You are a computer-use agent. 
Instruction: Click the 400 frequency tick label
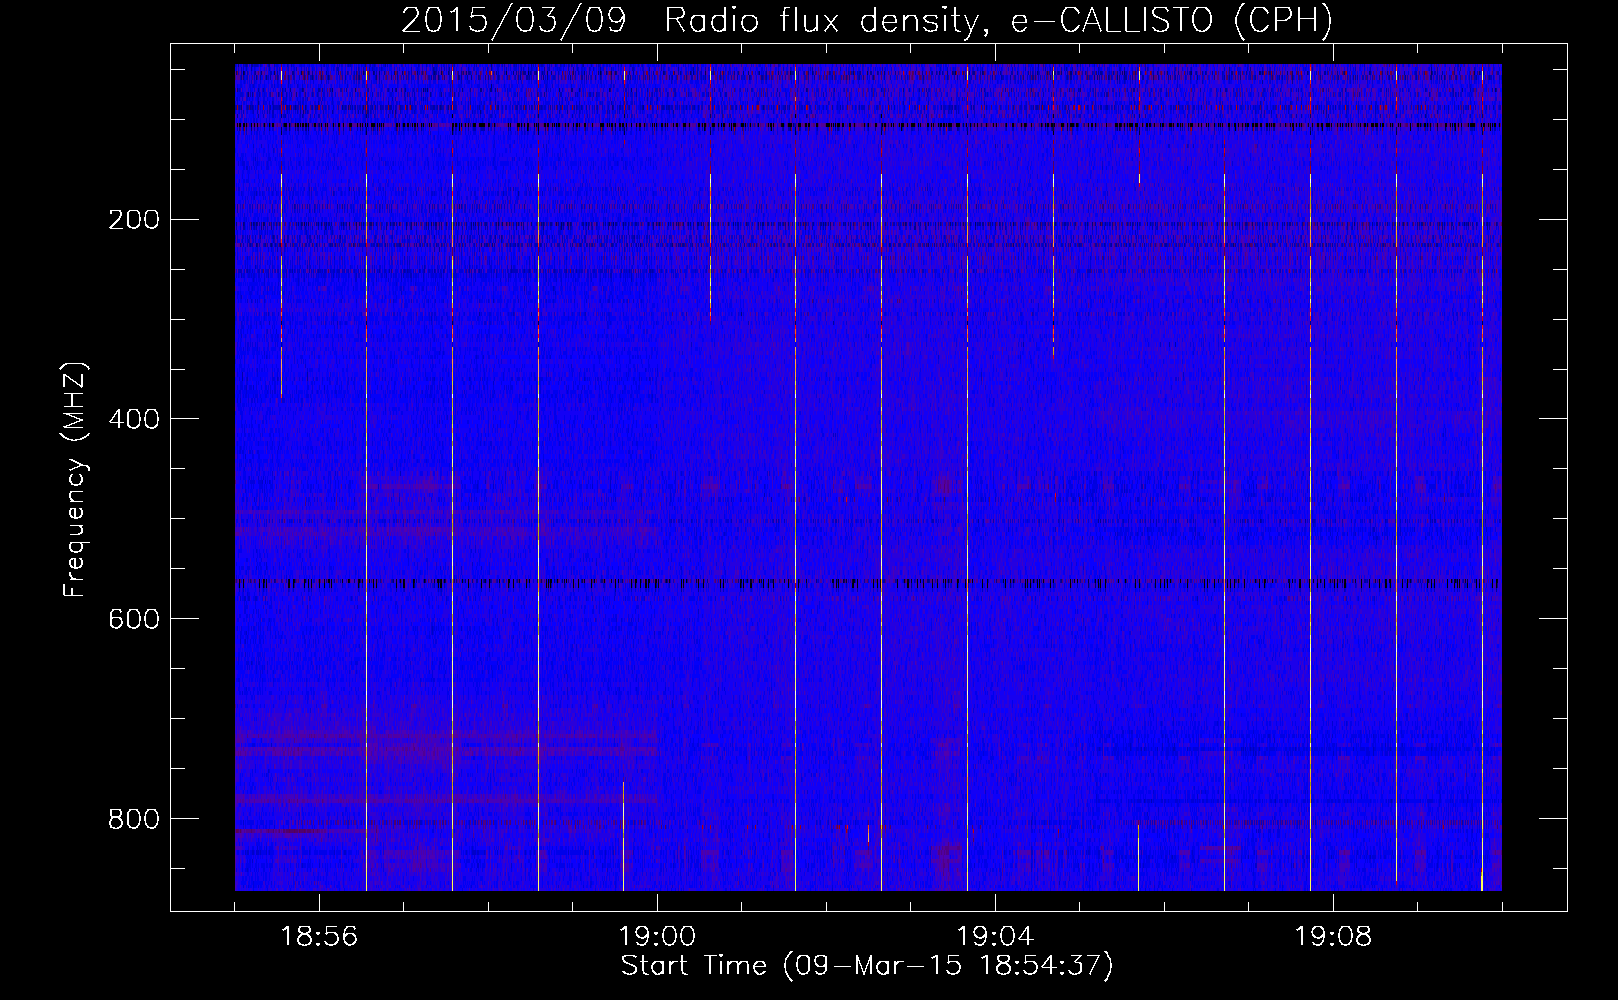click(134, 419)
